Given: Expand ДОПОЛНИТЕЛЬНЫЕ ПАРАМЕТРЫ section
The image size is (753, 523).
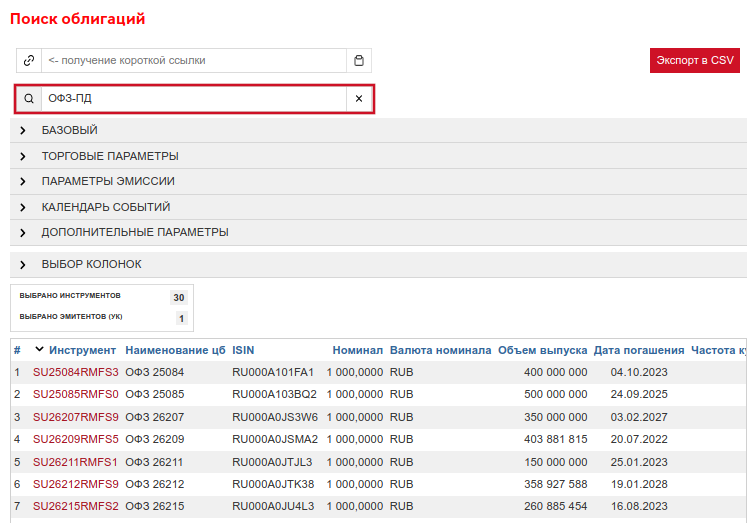Looking at the screenshot, I should pyautogui.click(x=378, y=232).
